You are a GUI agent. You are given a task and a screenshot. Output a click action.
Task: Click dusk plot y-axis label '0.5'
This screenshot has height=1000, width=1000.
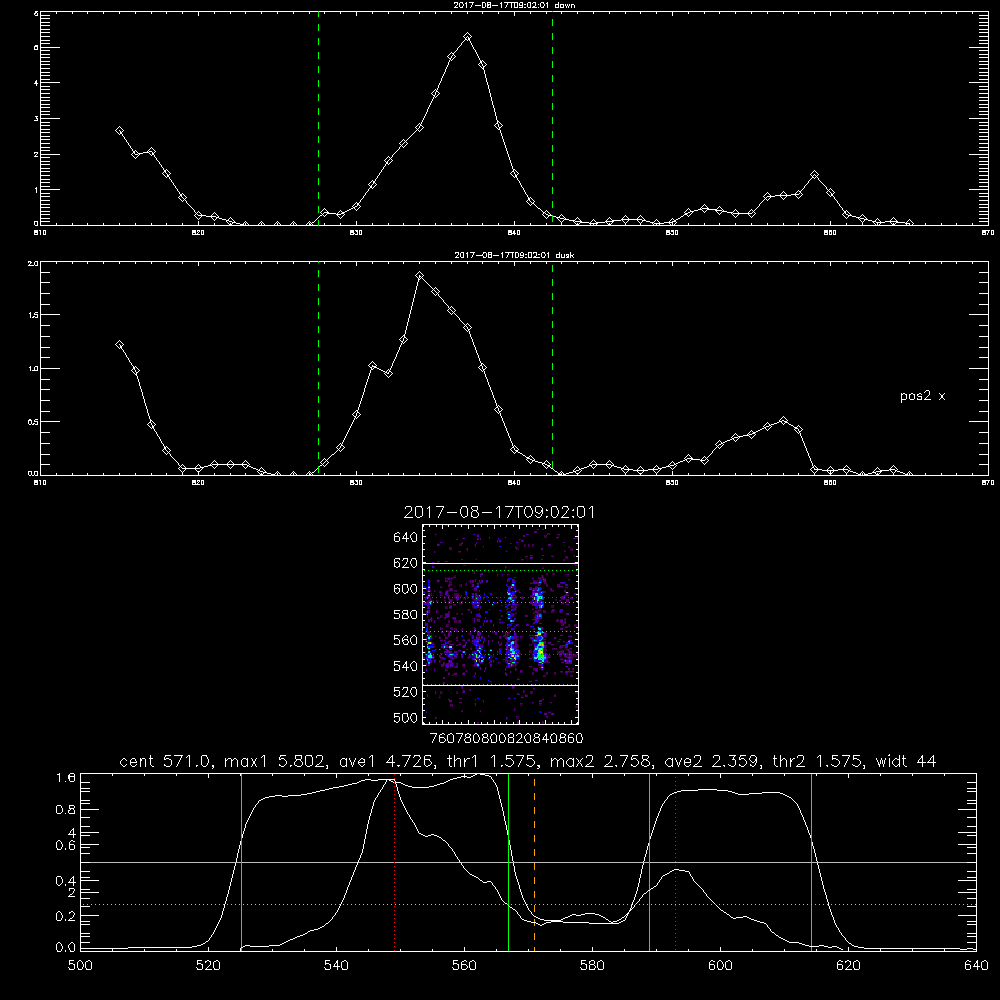click(34, 422)
